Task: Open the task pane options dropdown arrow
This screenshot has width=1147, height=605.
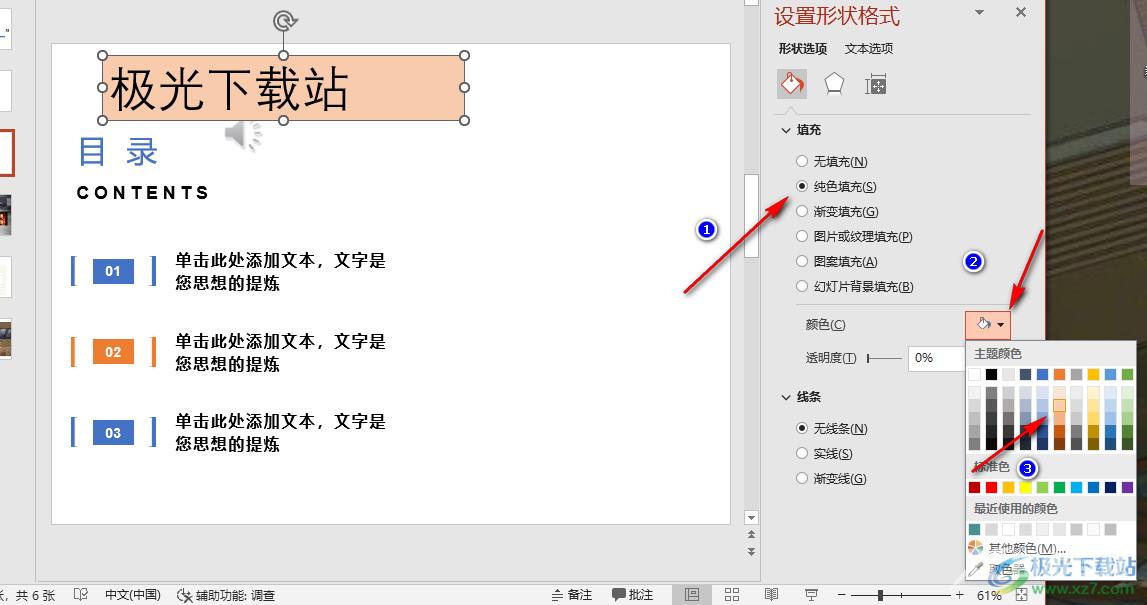Action: click(979, 12)
